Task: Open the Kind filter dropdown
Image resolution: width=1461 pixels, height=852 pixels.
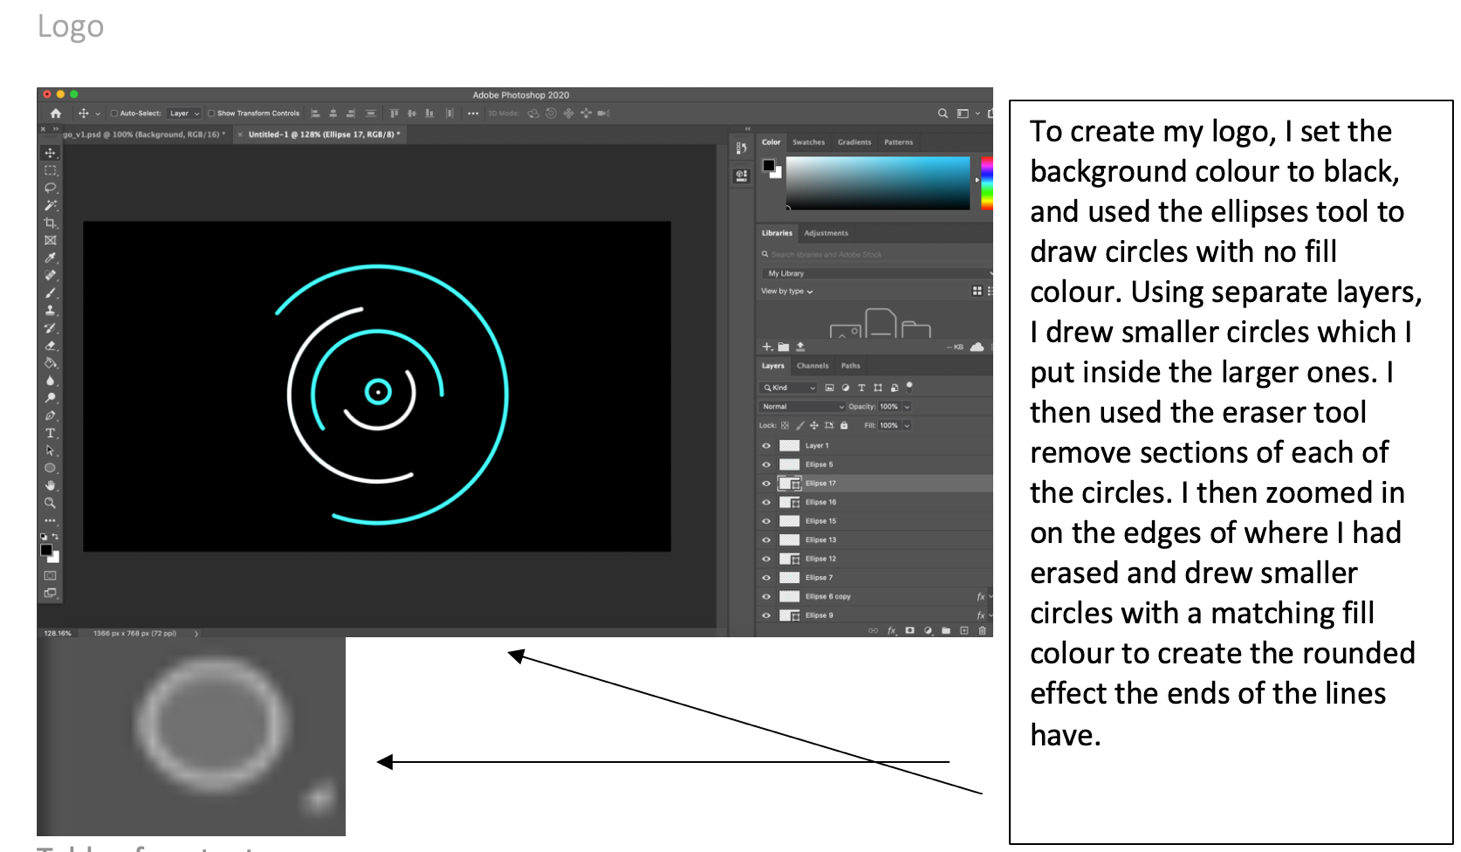Action: 790,388
